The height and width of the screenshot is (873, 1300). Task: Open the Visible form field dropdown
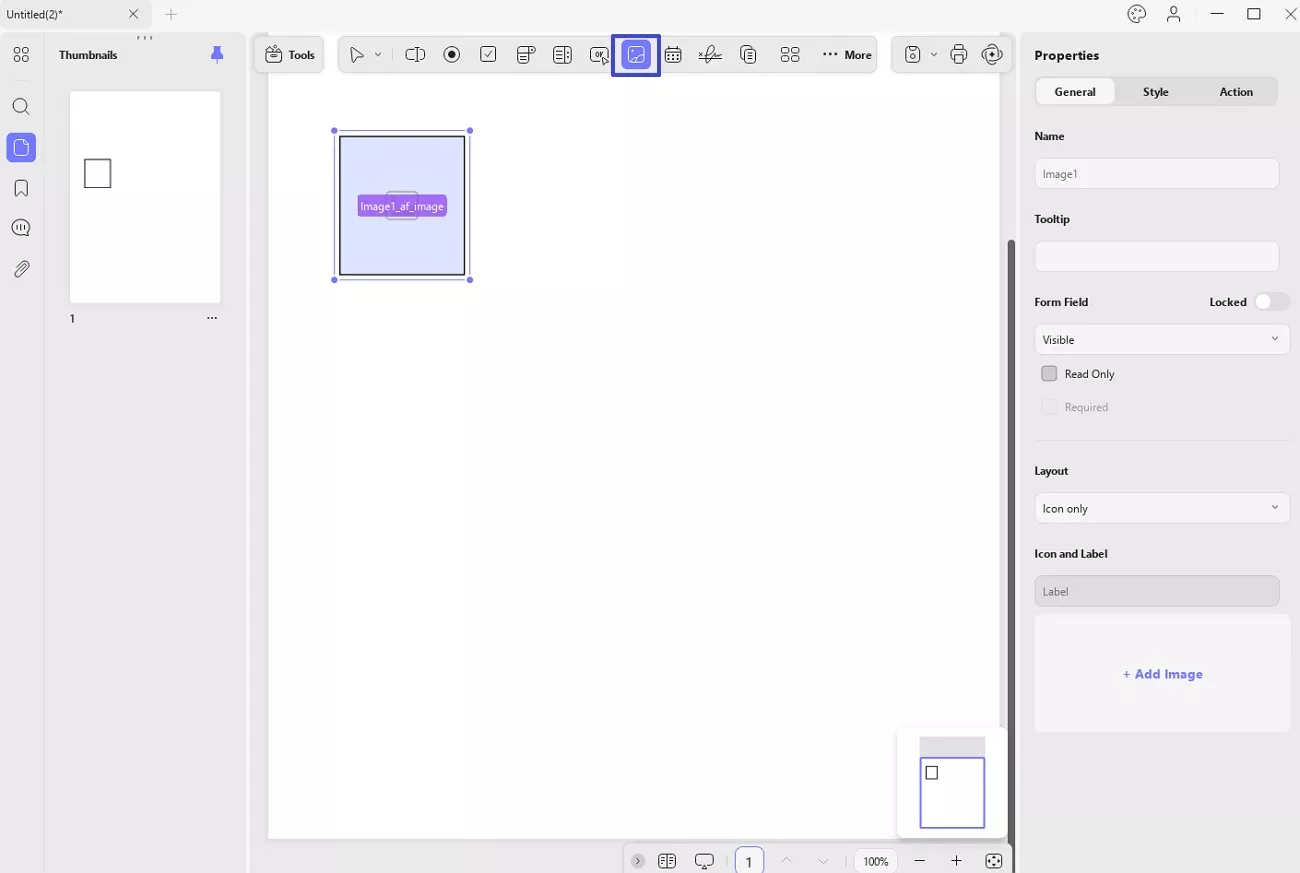point(1162,339)
